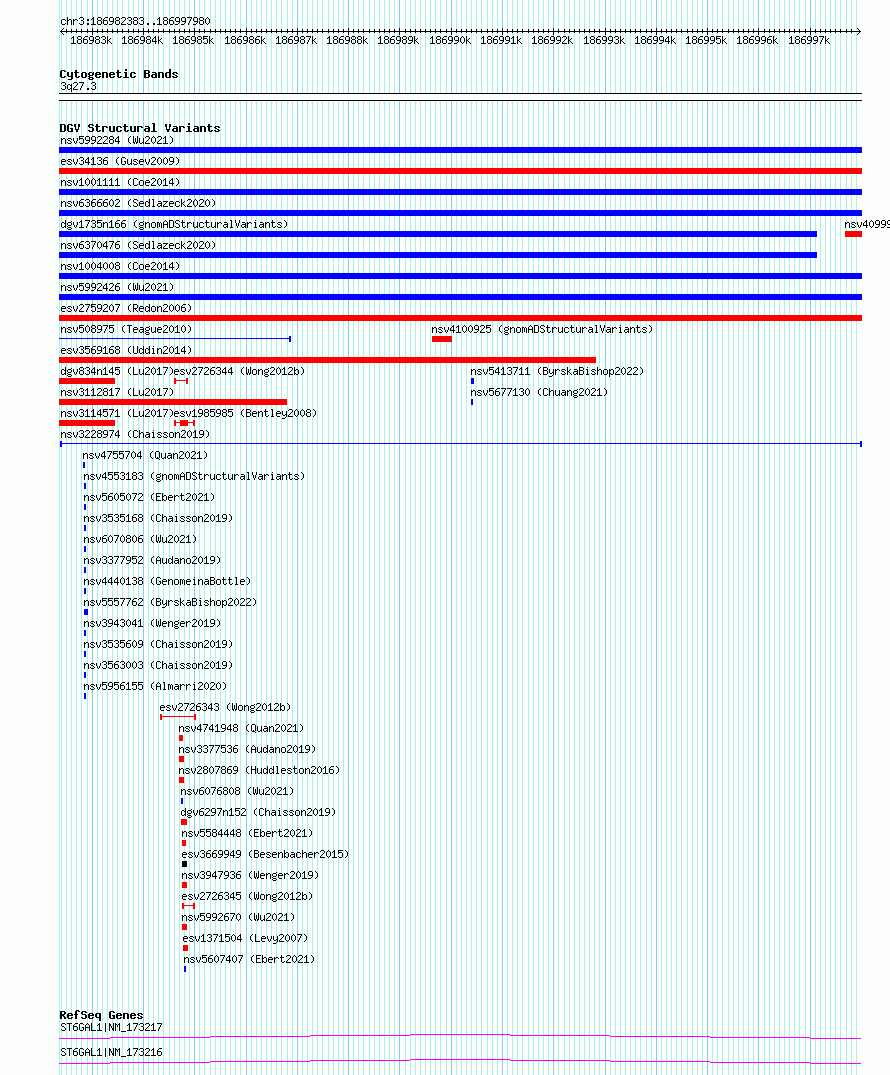Select nsv5605072 (Ebert2021) variant label

[149, 497]
